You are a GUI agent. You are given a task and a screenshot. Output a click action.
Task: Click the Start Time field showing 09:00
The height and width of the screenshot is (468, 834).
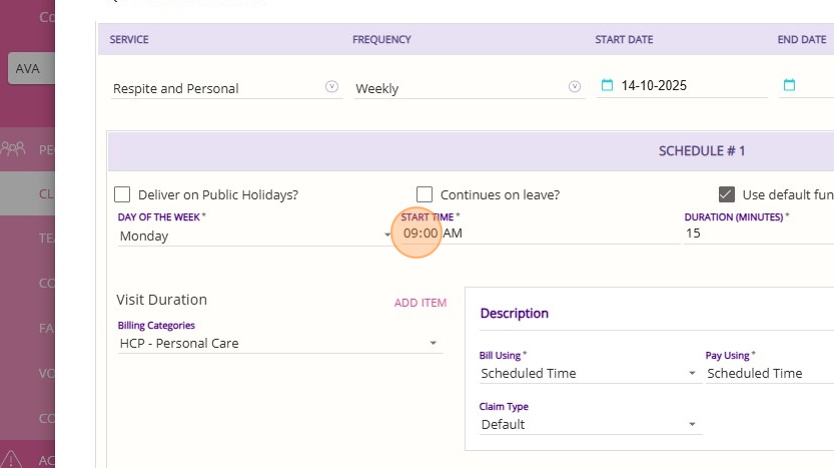pyautogui.click(x=421, y=234)
